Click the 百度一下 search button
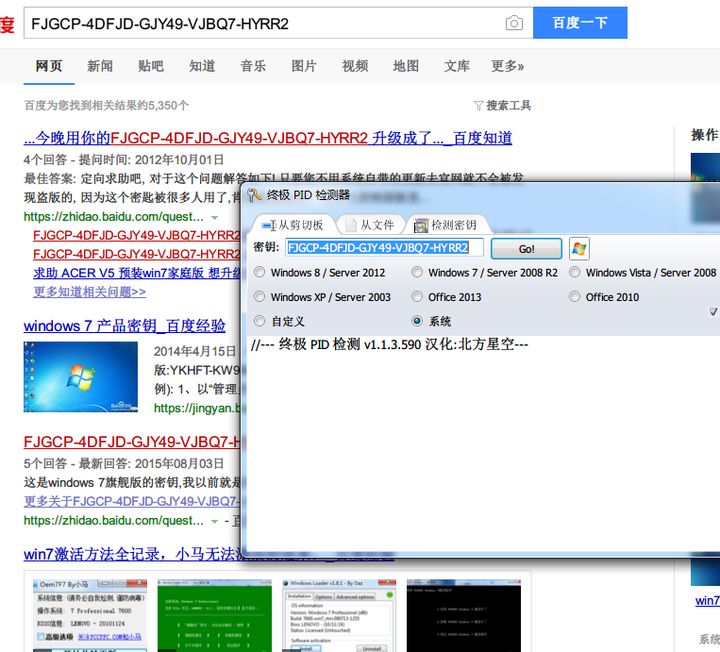720x652 pixels. coord(580,22)
